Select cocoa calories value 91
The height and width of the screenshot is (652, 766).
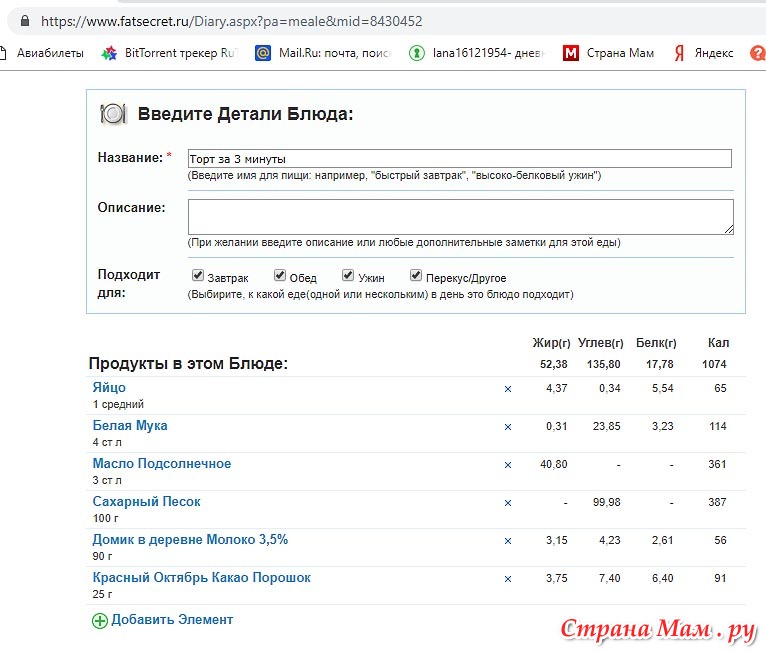720,578
